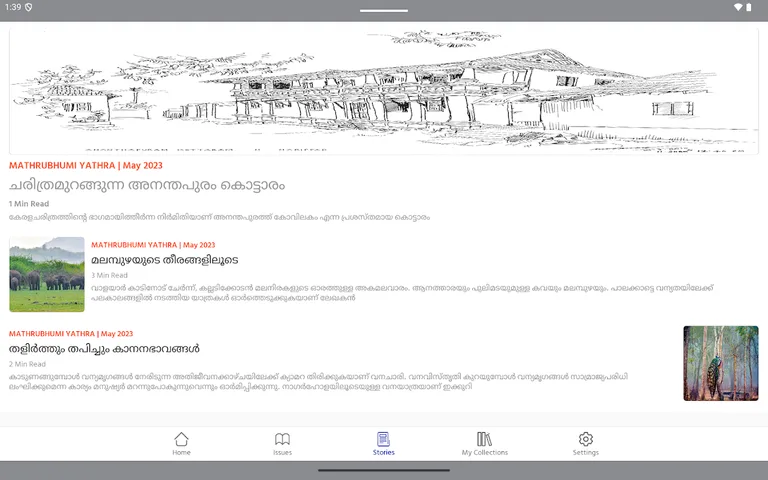The width and height of the screenshot is (768, 480).
Task: Open the Settings gear icon
Action: pyautogui.click(x=586, y=439)
